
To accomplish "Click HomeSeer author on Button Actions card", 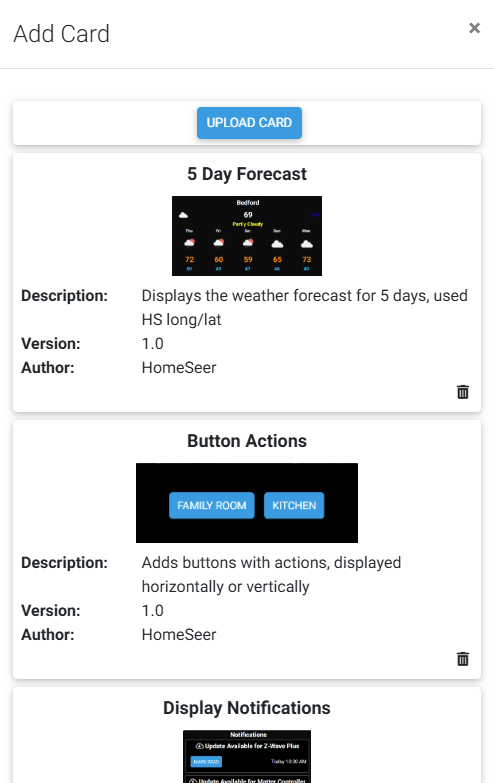I will [179, 635].
